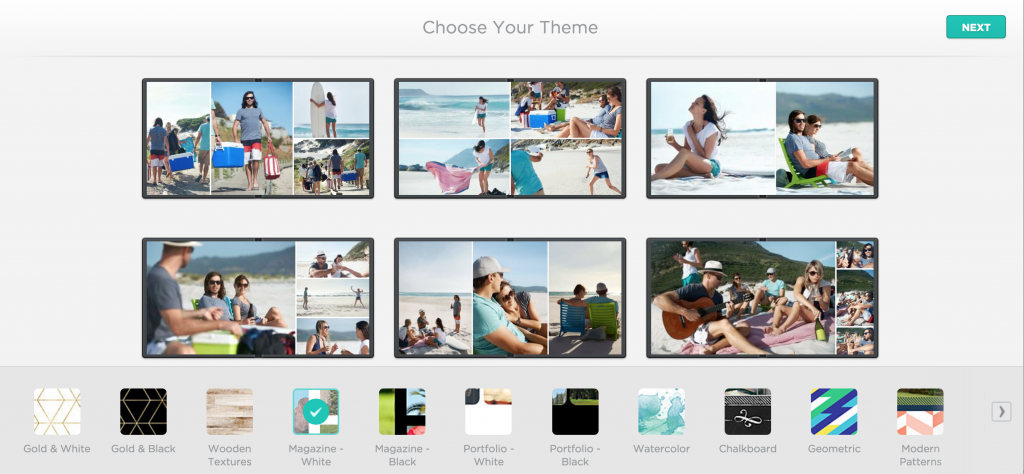1024x474 pixels.
Task: Choose the Wooden Textures theme icon
Action: coord(229,411)
